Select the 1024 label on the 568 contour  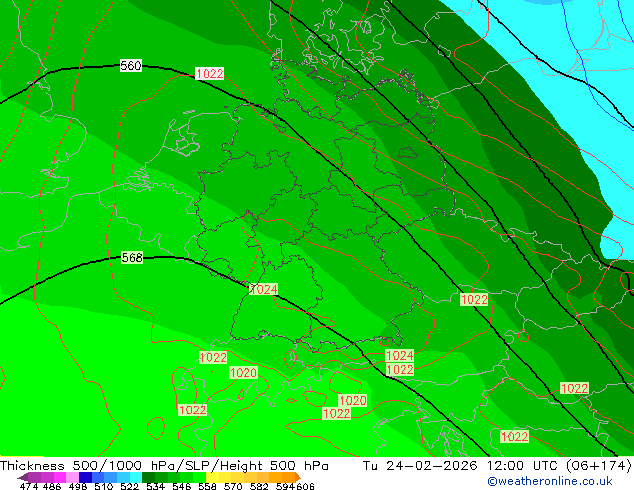tap(263, 289)
